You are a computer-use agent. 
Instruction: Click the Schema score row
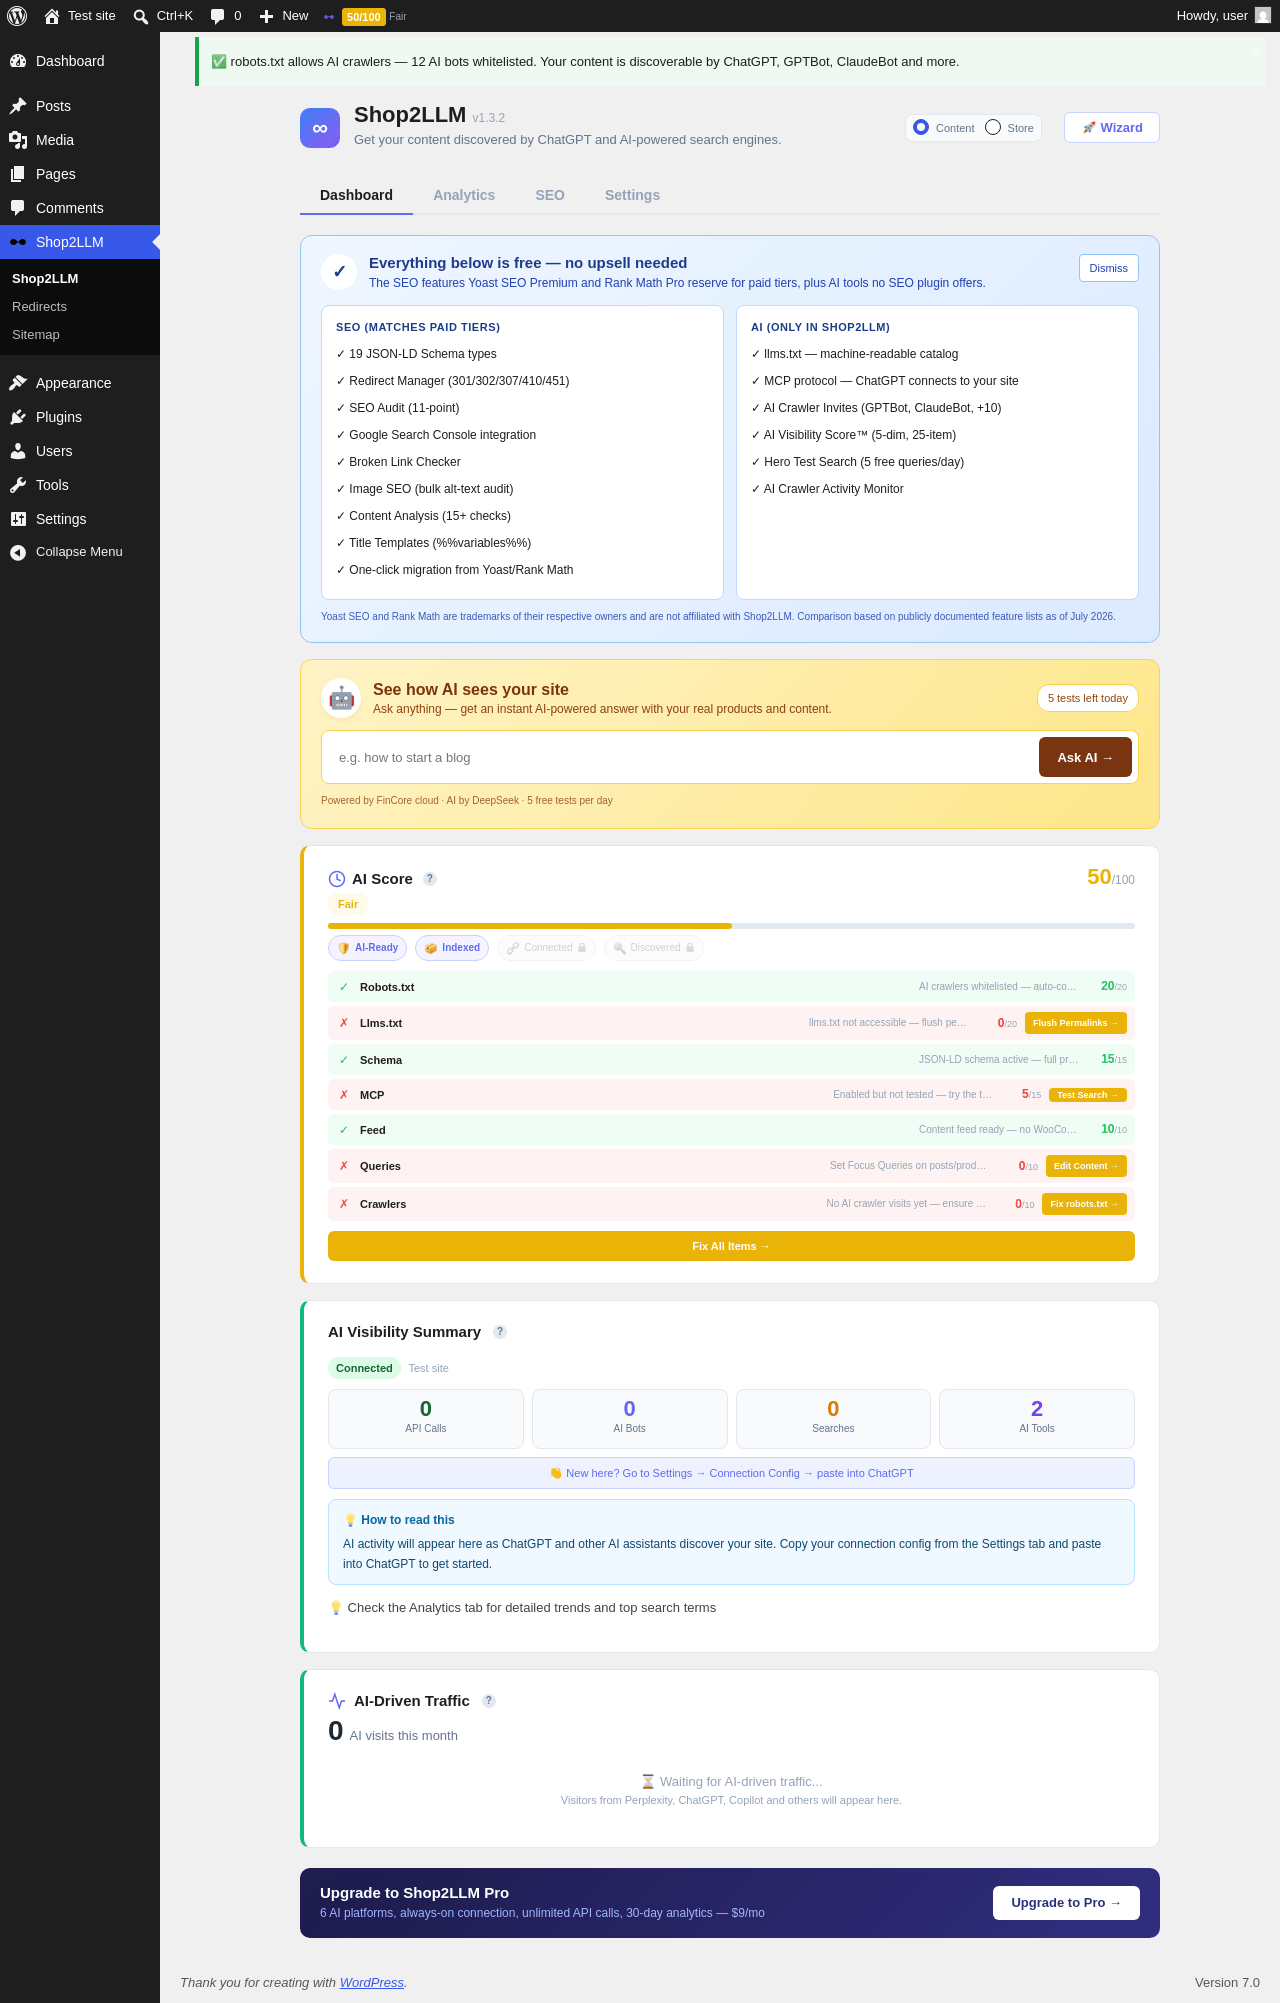[x=731, y=1060]
